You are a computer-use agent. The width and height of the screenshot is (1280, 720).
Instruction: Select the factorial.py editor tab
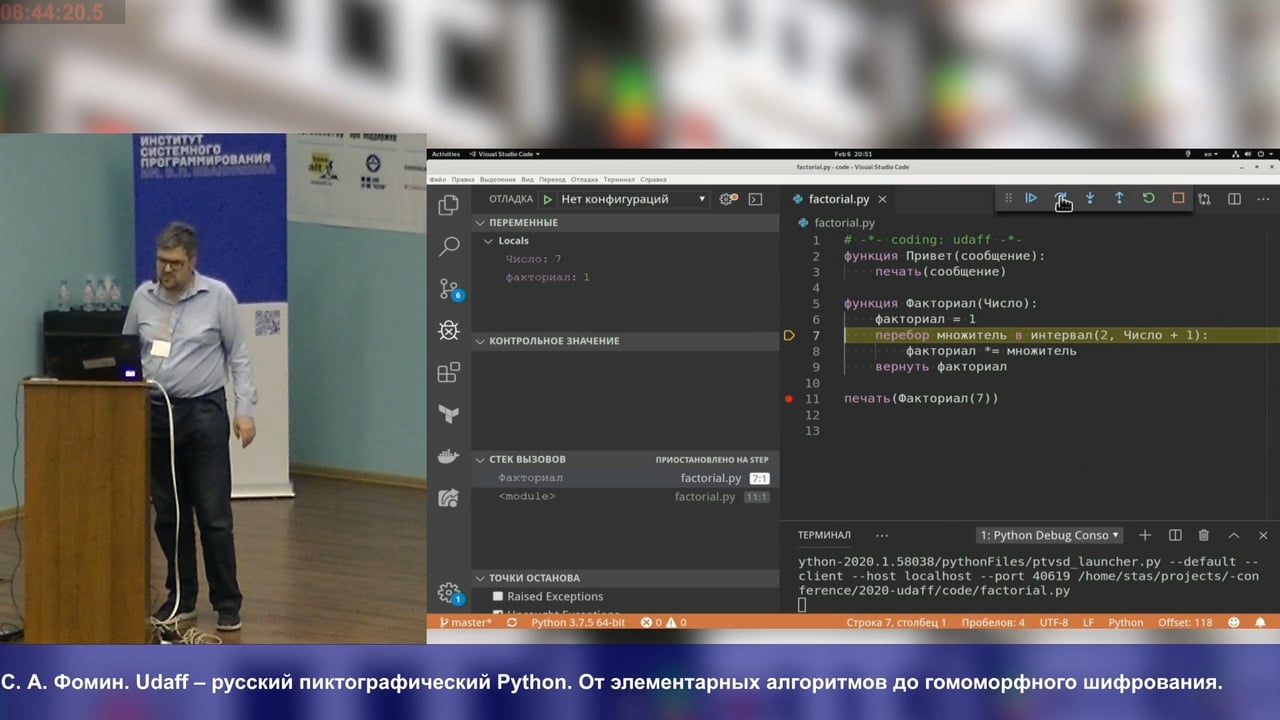(838, 199)
